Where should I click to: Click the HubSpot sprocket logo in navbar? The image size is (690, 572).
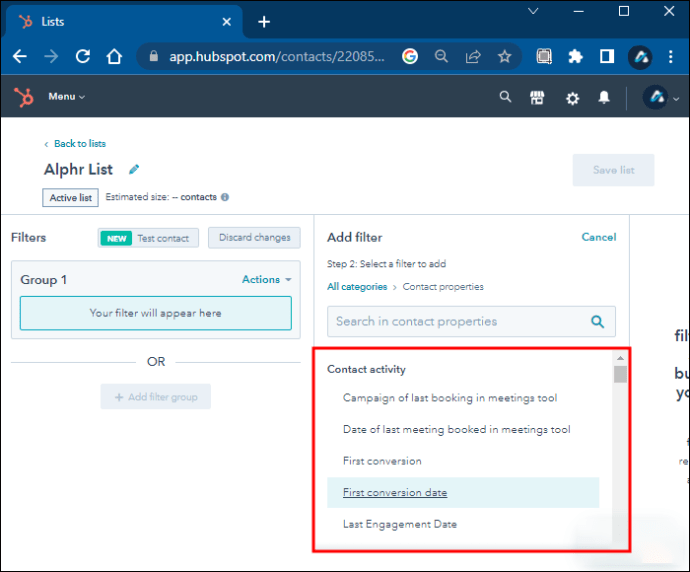24,97
